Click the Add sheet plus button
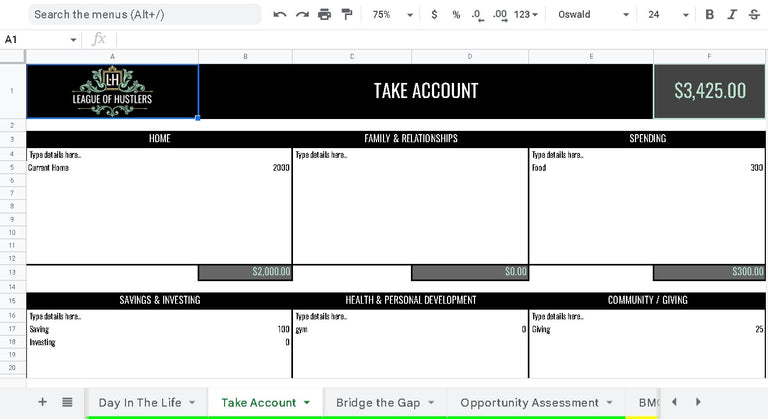This screenshot has width=768, height=419. tap(42, 402)
